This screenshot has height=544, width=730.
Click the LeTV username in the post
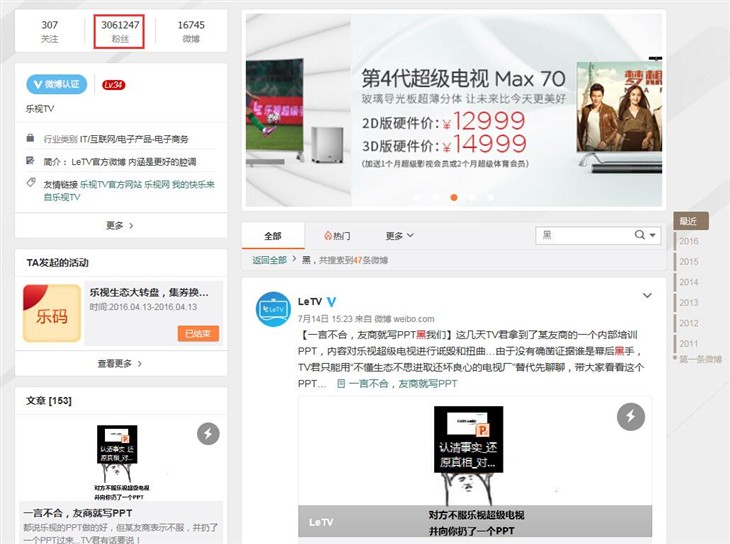tap(310, 302)
